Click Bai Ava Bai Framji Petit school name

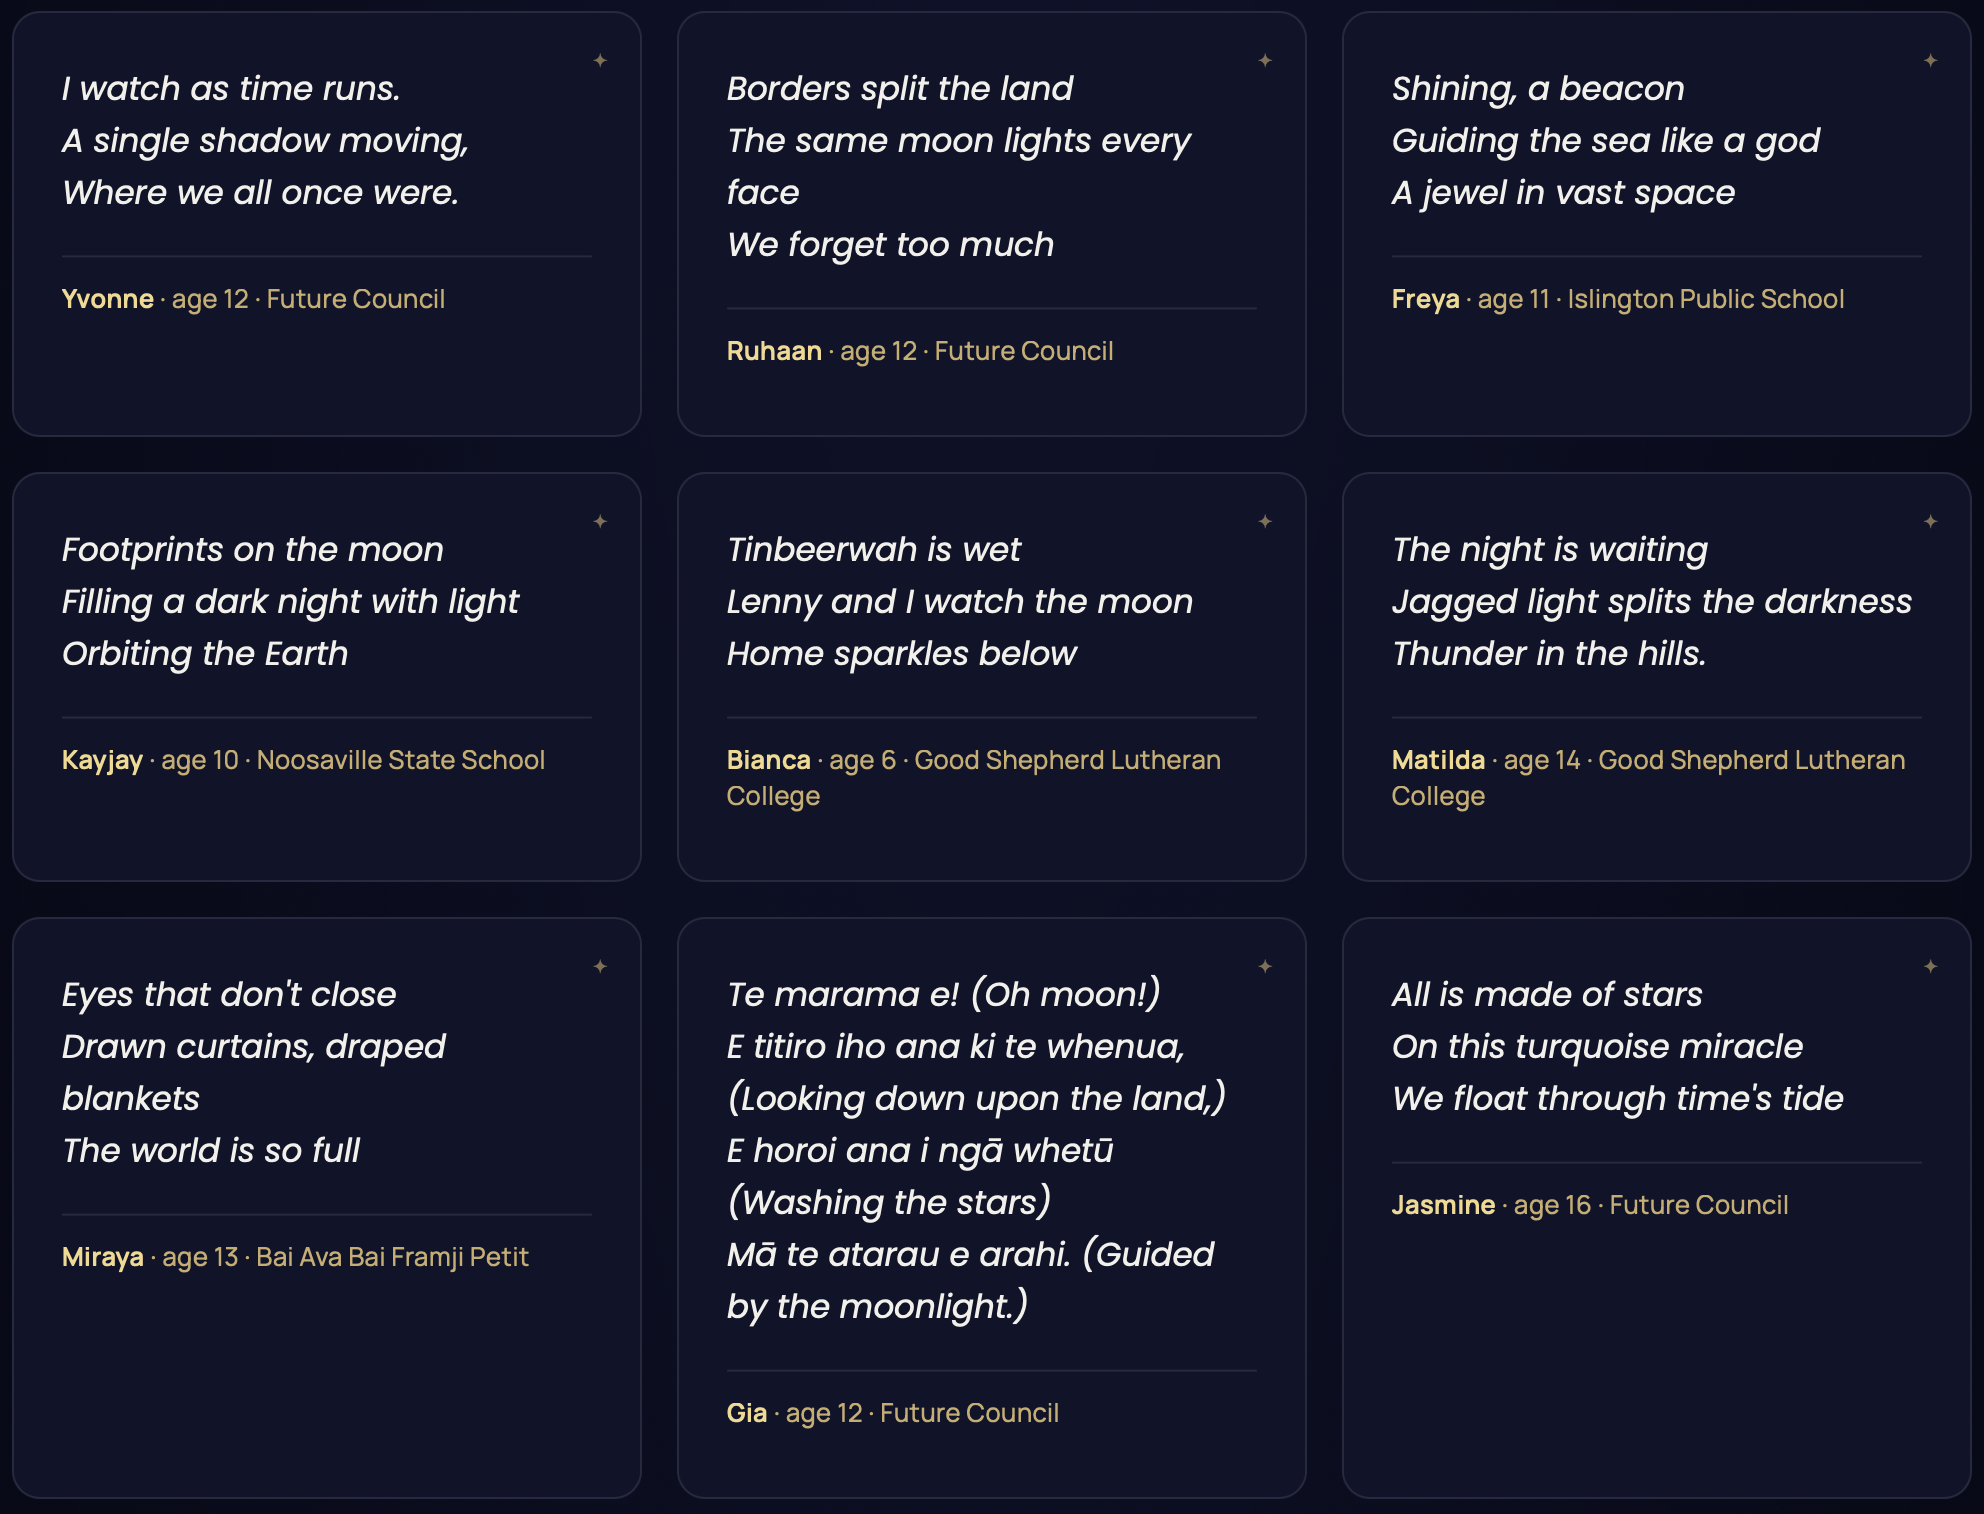pos(392,1257)
